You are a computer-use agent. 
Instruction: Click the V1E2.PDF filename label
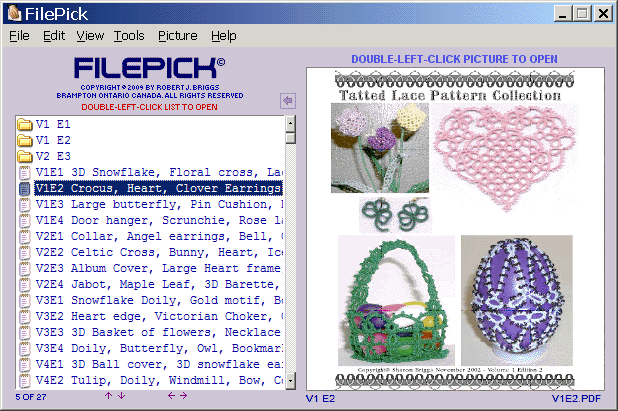click(x=576, y=399)
